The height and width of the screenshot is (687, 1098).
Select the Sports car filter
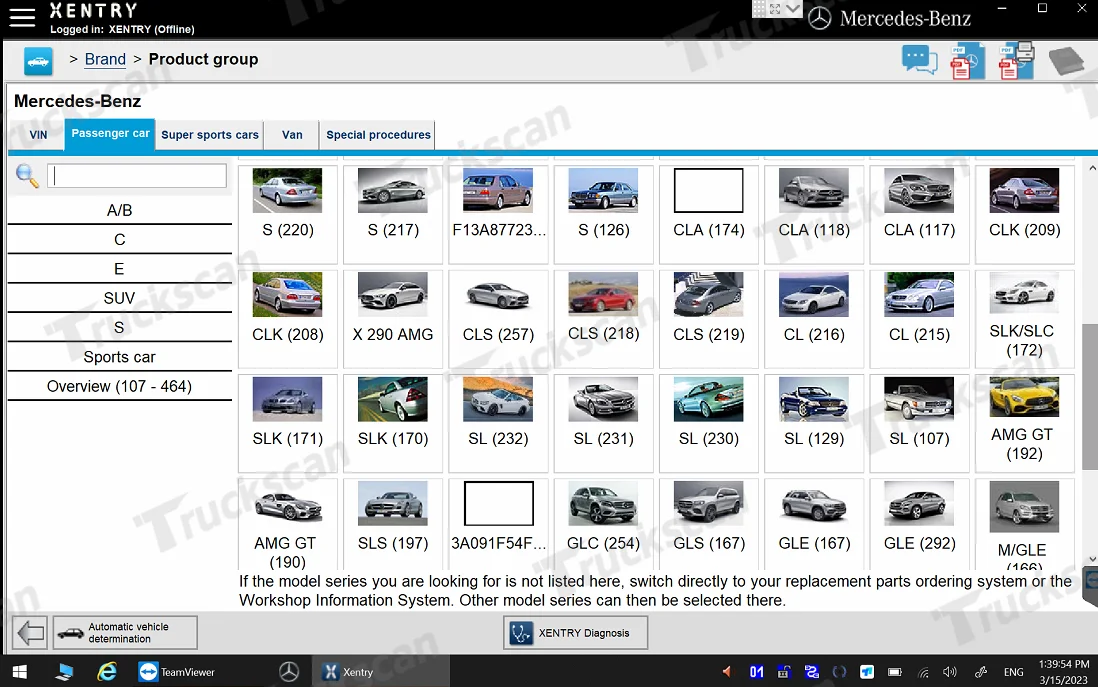coord(120,357)
